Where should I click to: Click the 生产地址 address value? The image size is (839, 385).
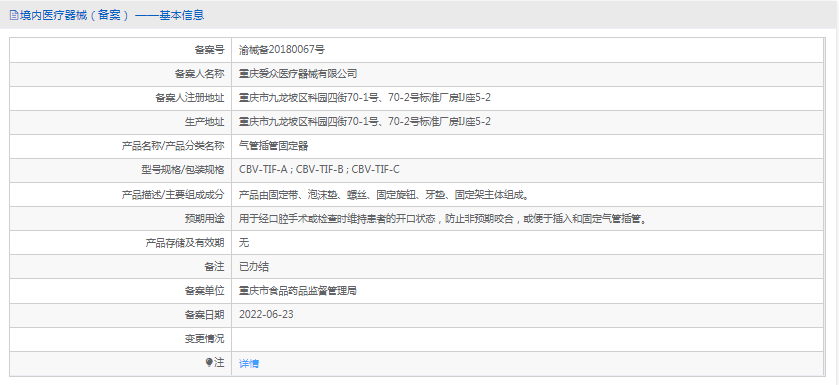coord(365,122)
